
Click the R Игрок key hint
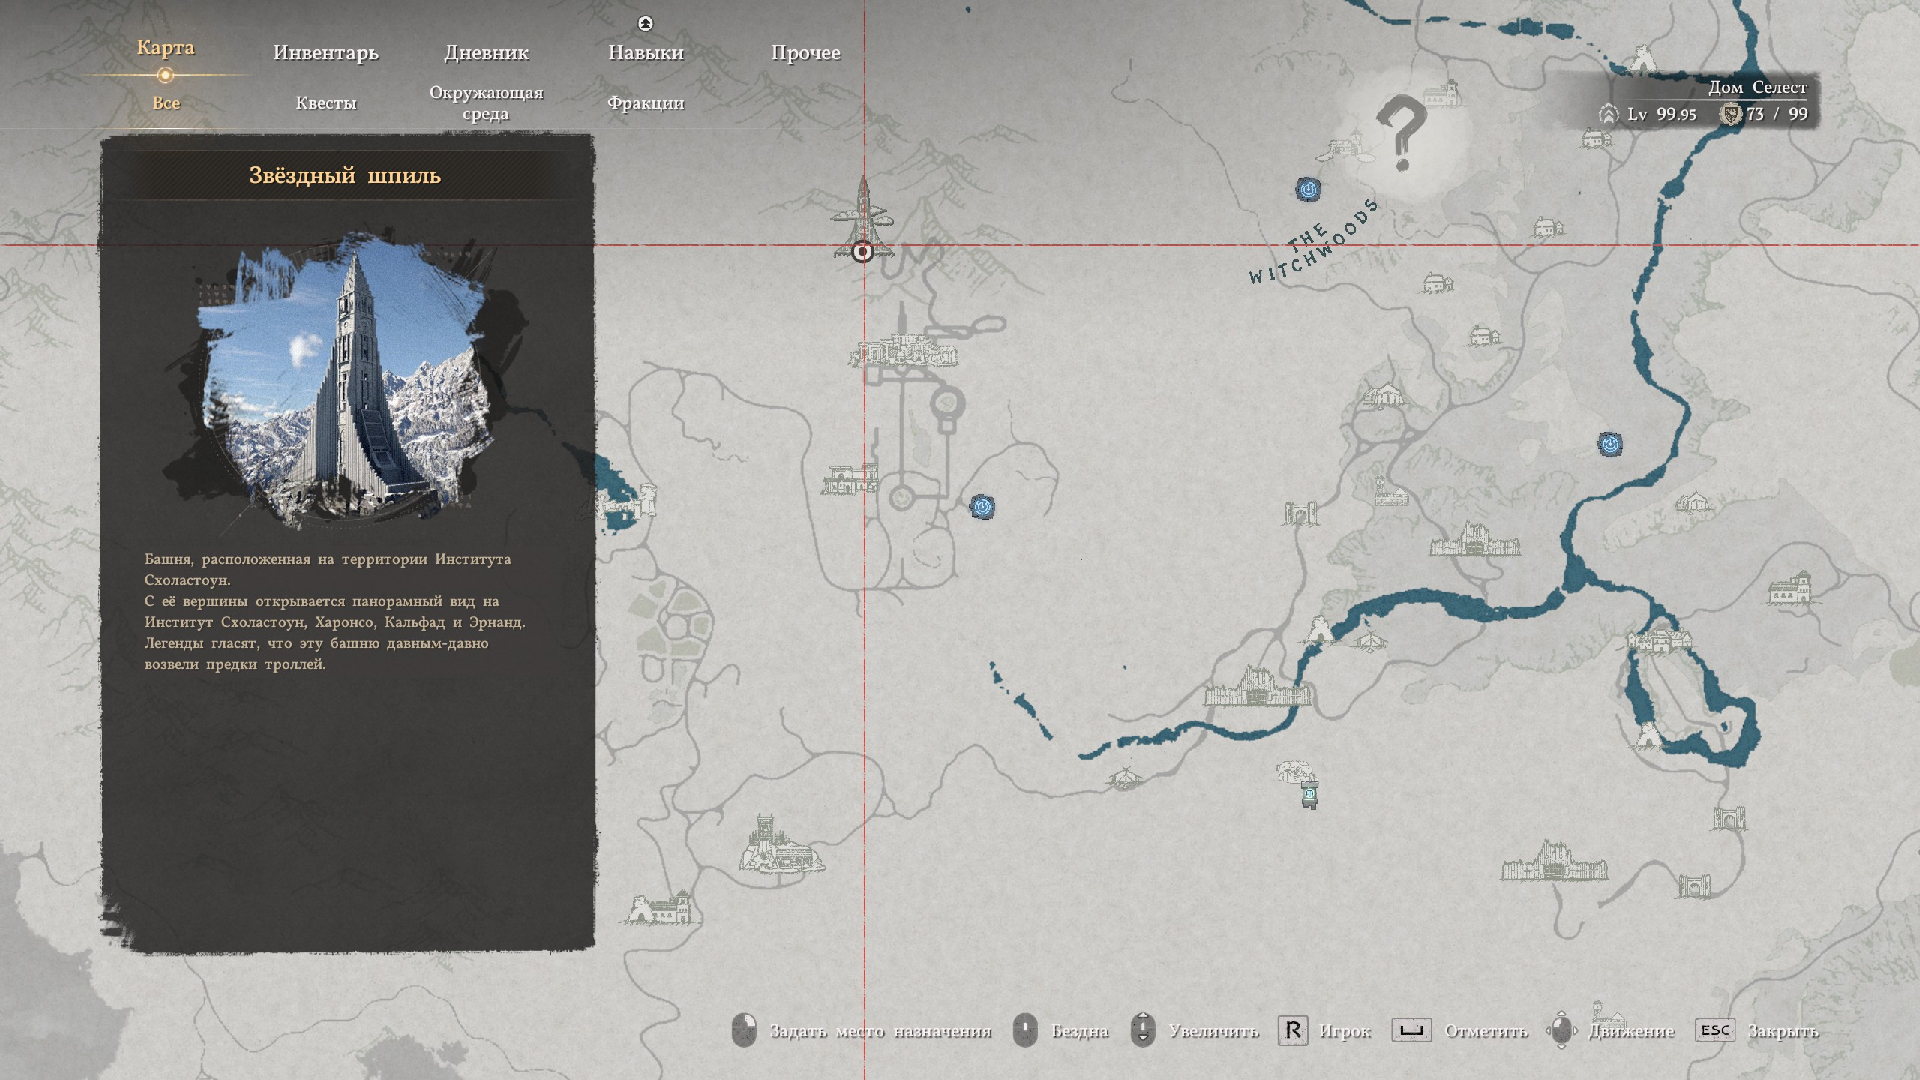pyautogui.click(x=1326, y=1030)
